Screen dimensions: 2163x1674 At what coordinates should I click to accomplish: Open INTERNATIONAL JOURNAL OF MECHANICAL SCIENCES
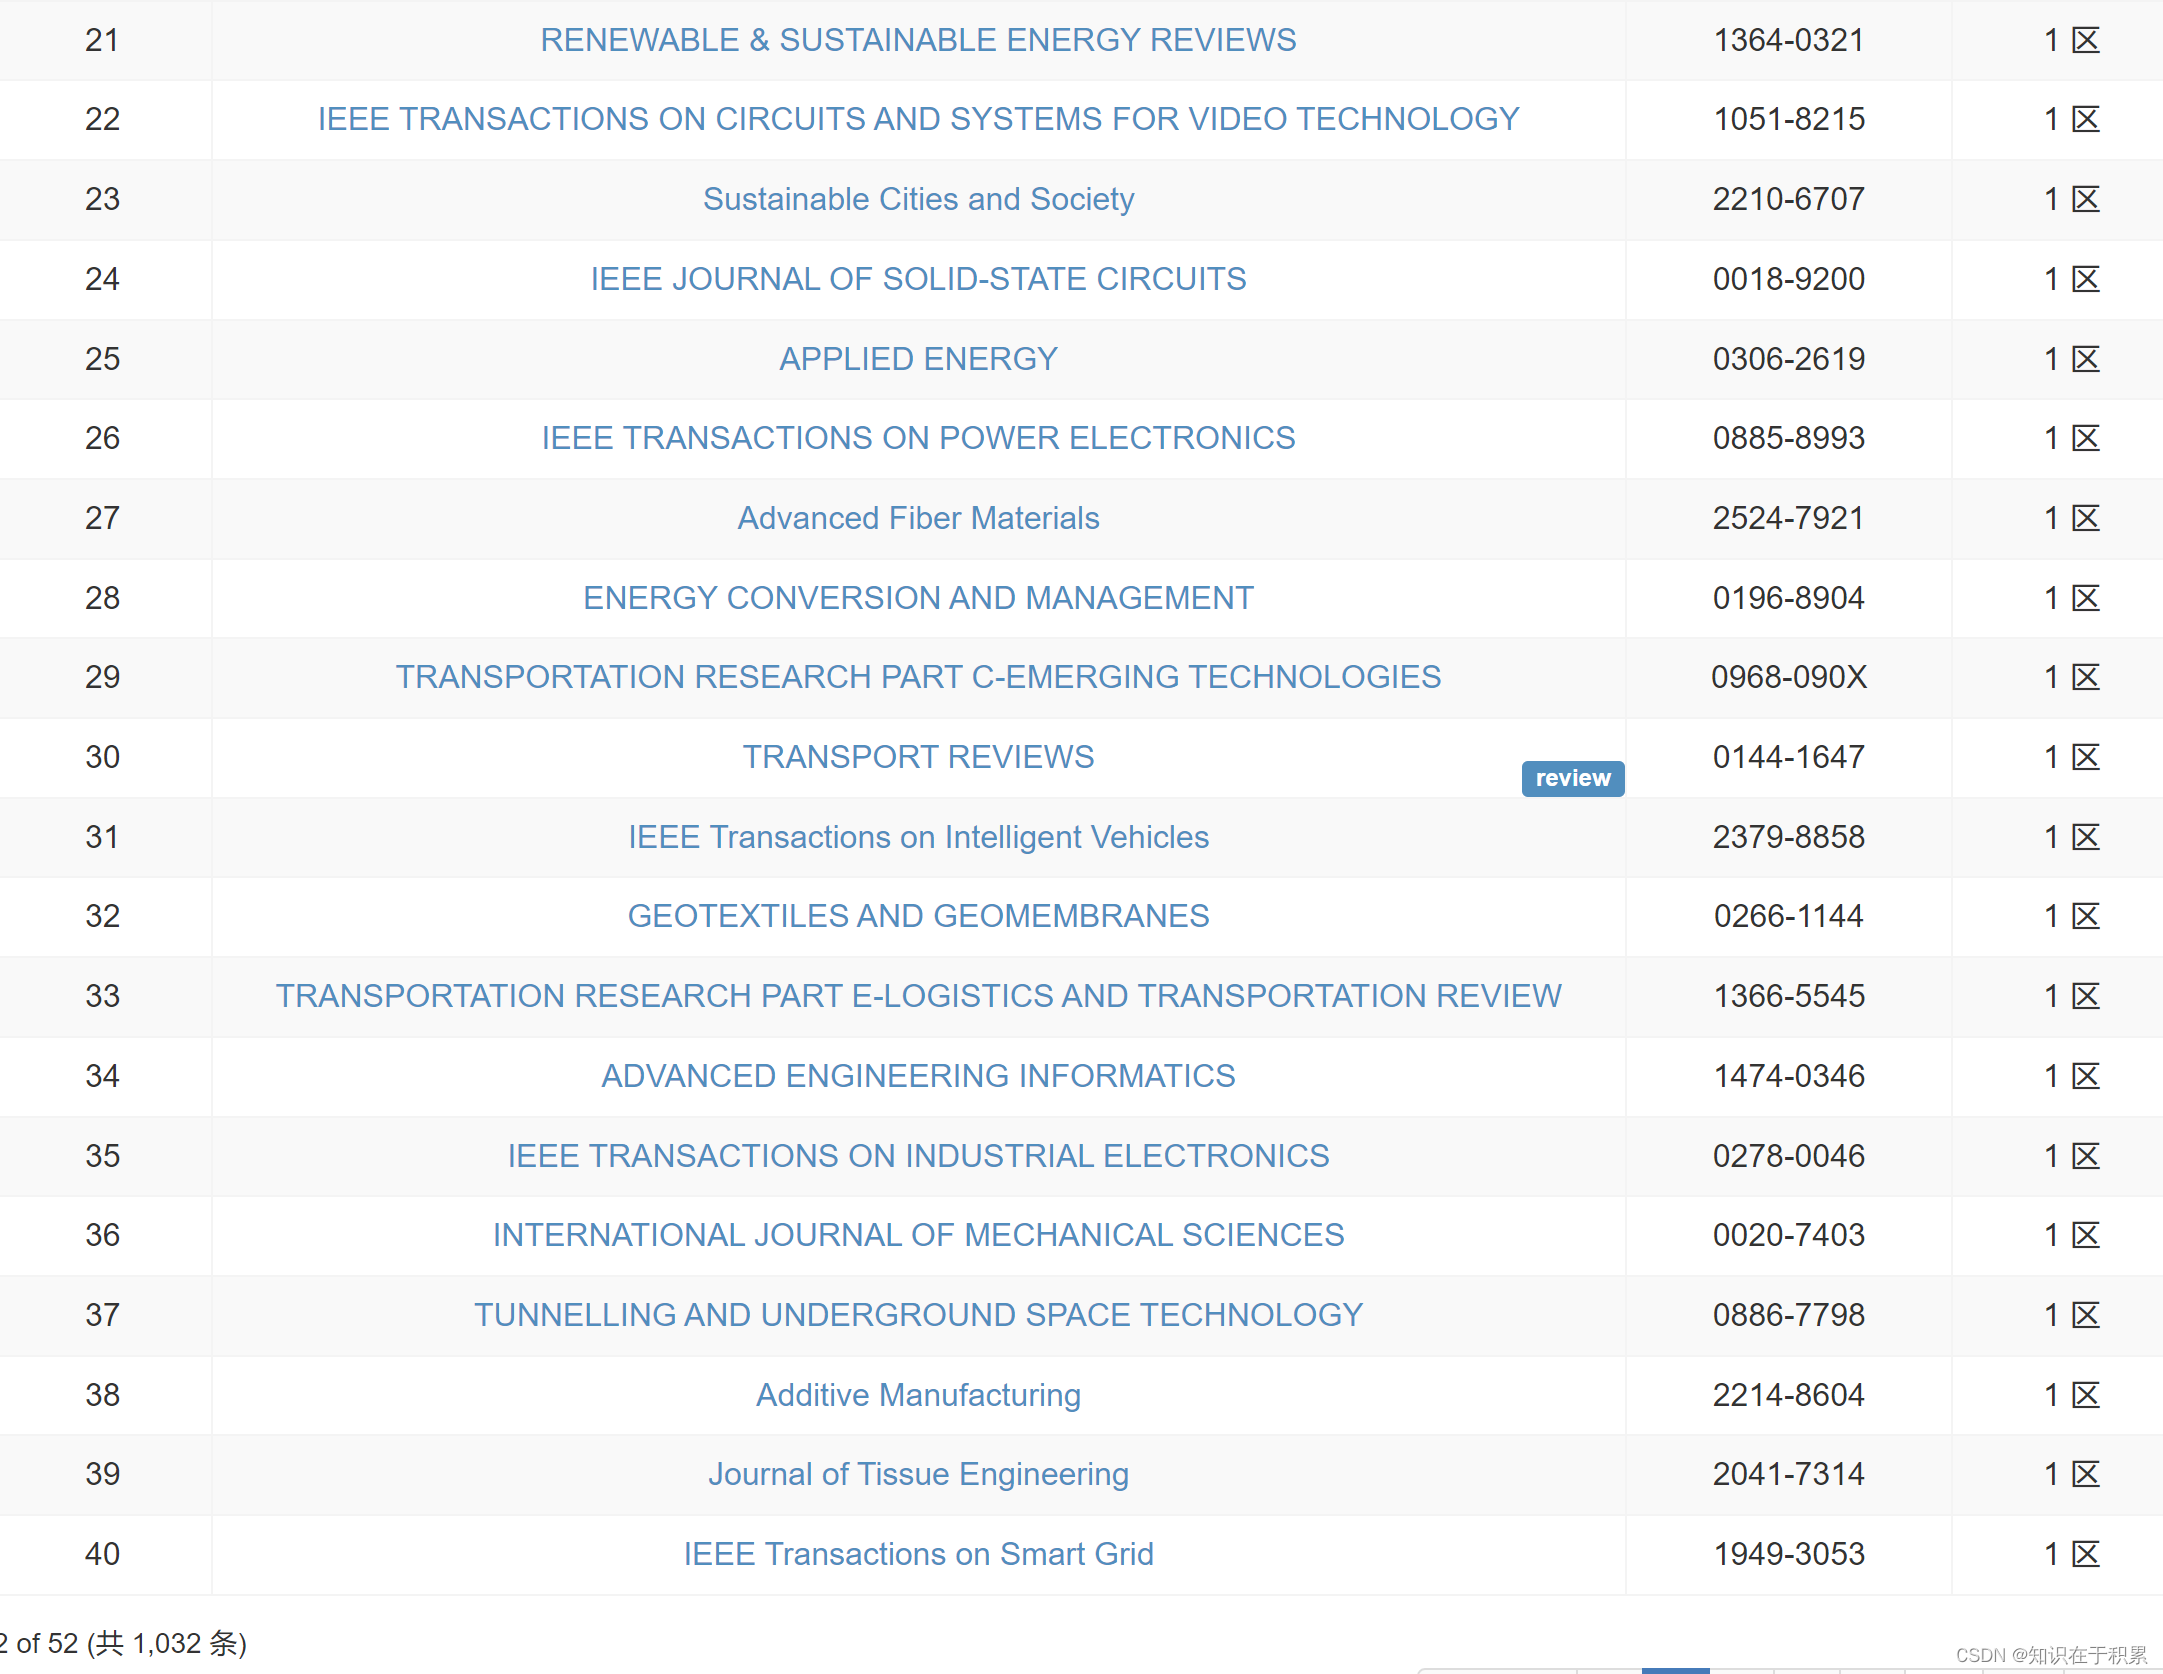click(x=918, y=1235)
